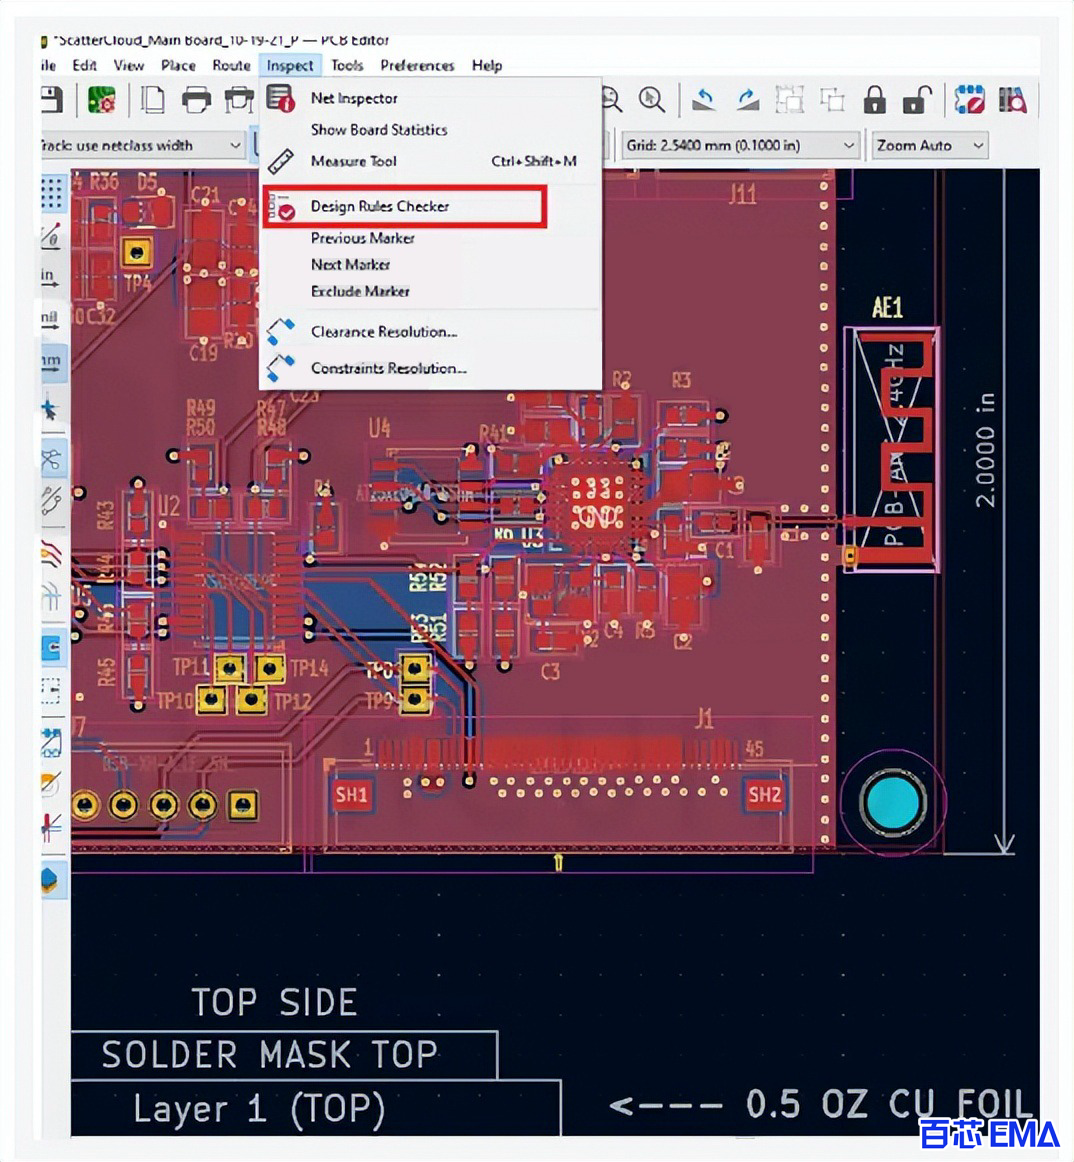Select the TP4 test point pad

pos(136,253)
